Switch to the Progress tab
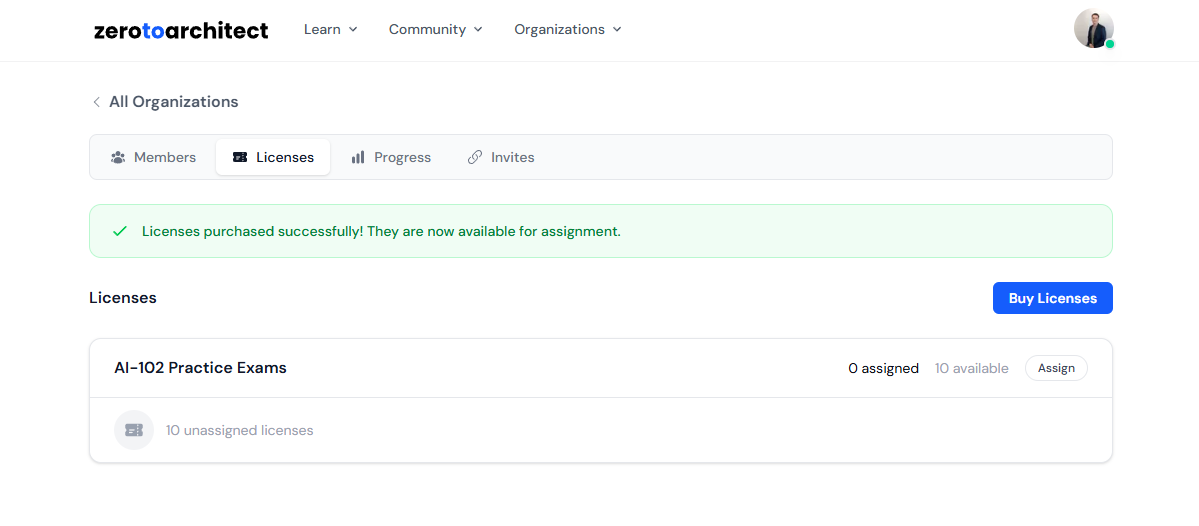1199x526 pixels. tap(402, 158)
